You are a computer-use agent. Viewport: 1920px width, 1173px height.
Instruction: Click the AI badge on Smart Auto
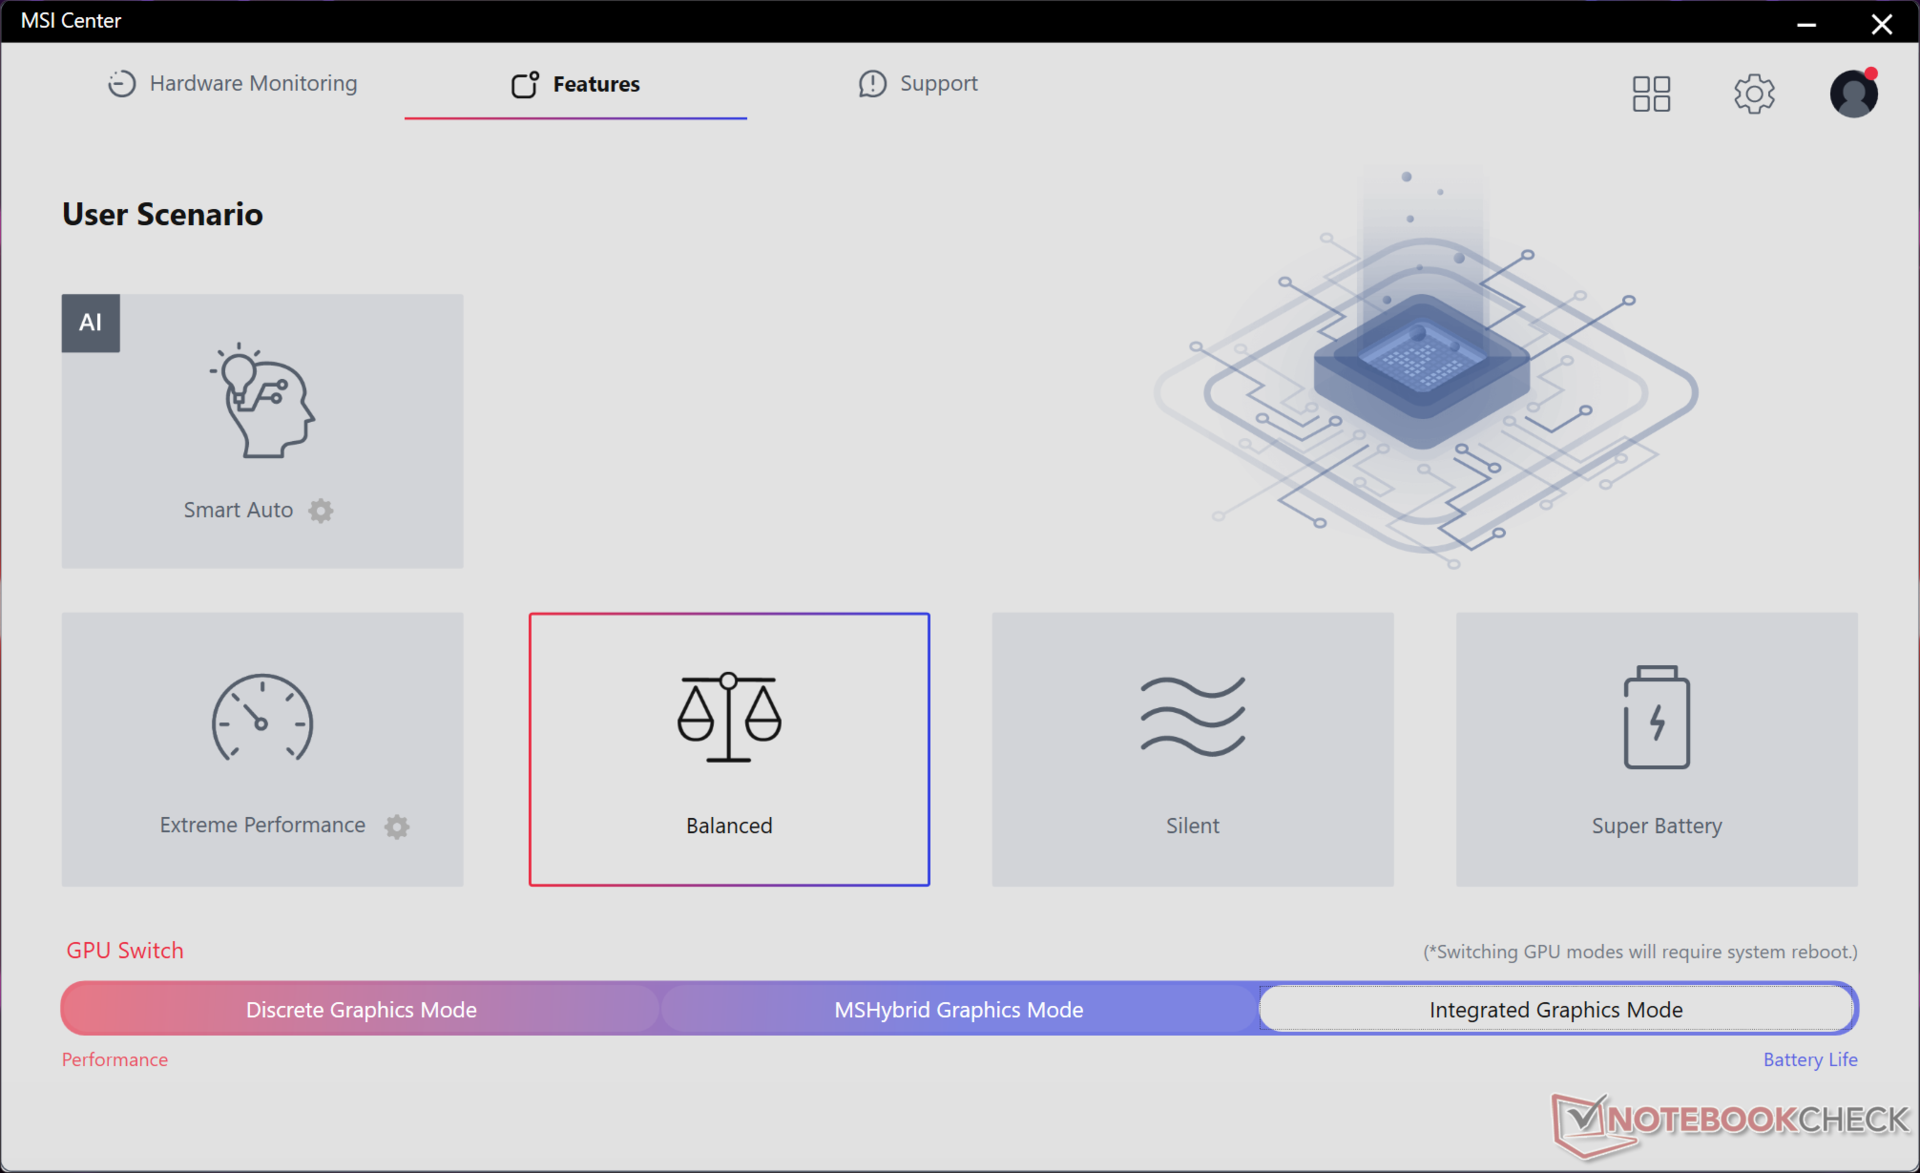point(91,323)
